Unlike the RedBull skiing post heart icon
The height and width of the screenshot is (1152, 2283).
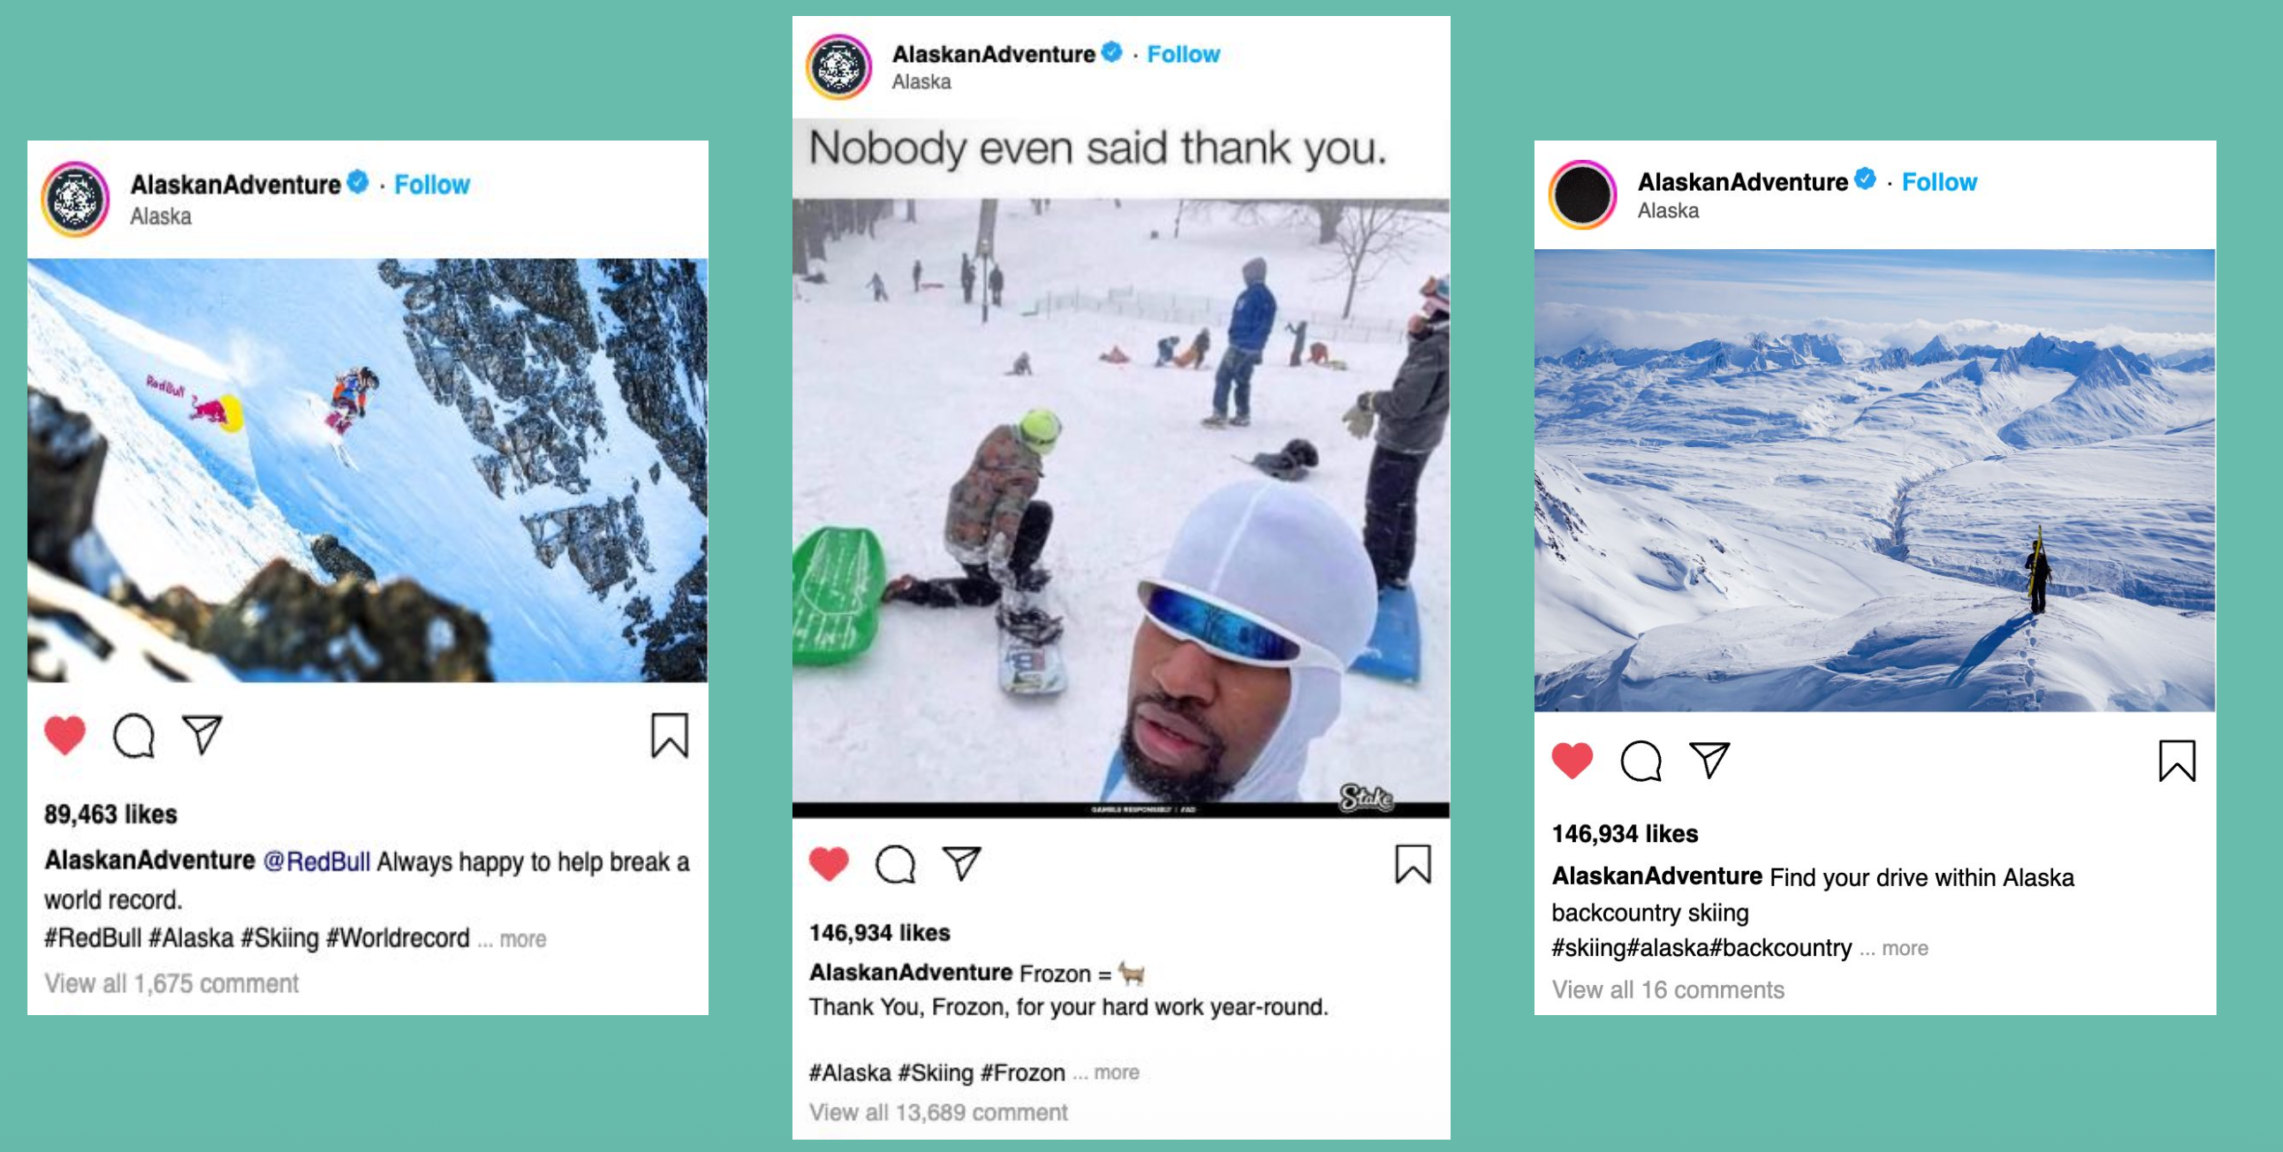65,736
